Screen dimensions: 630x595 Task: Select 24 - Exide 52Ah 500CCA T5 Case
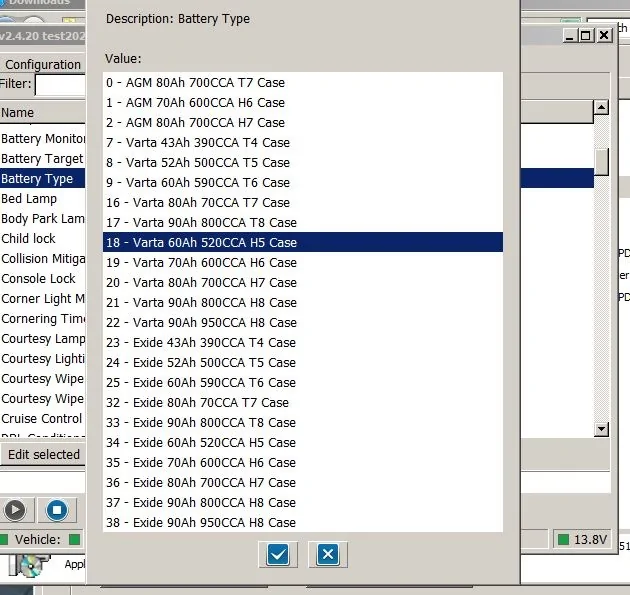tap(303, 362)
